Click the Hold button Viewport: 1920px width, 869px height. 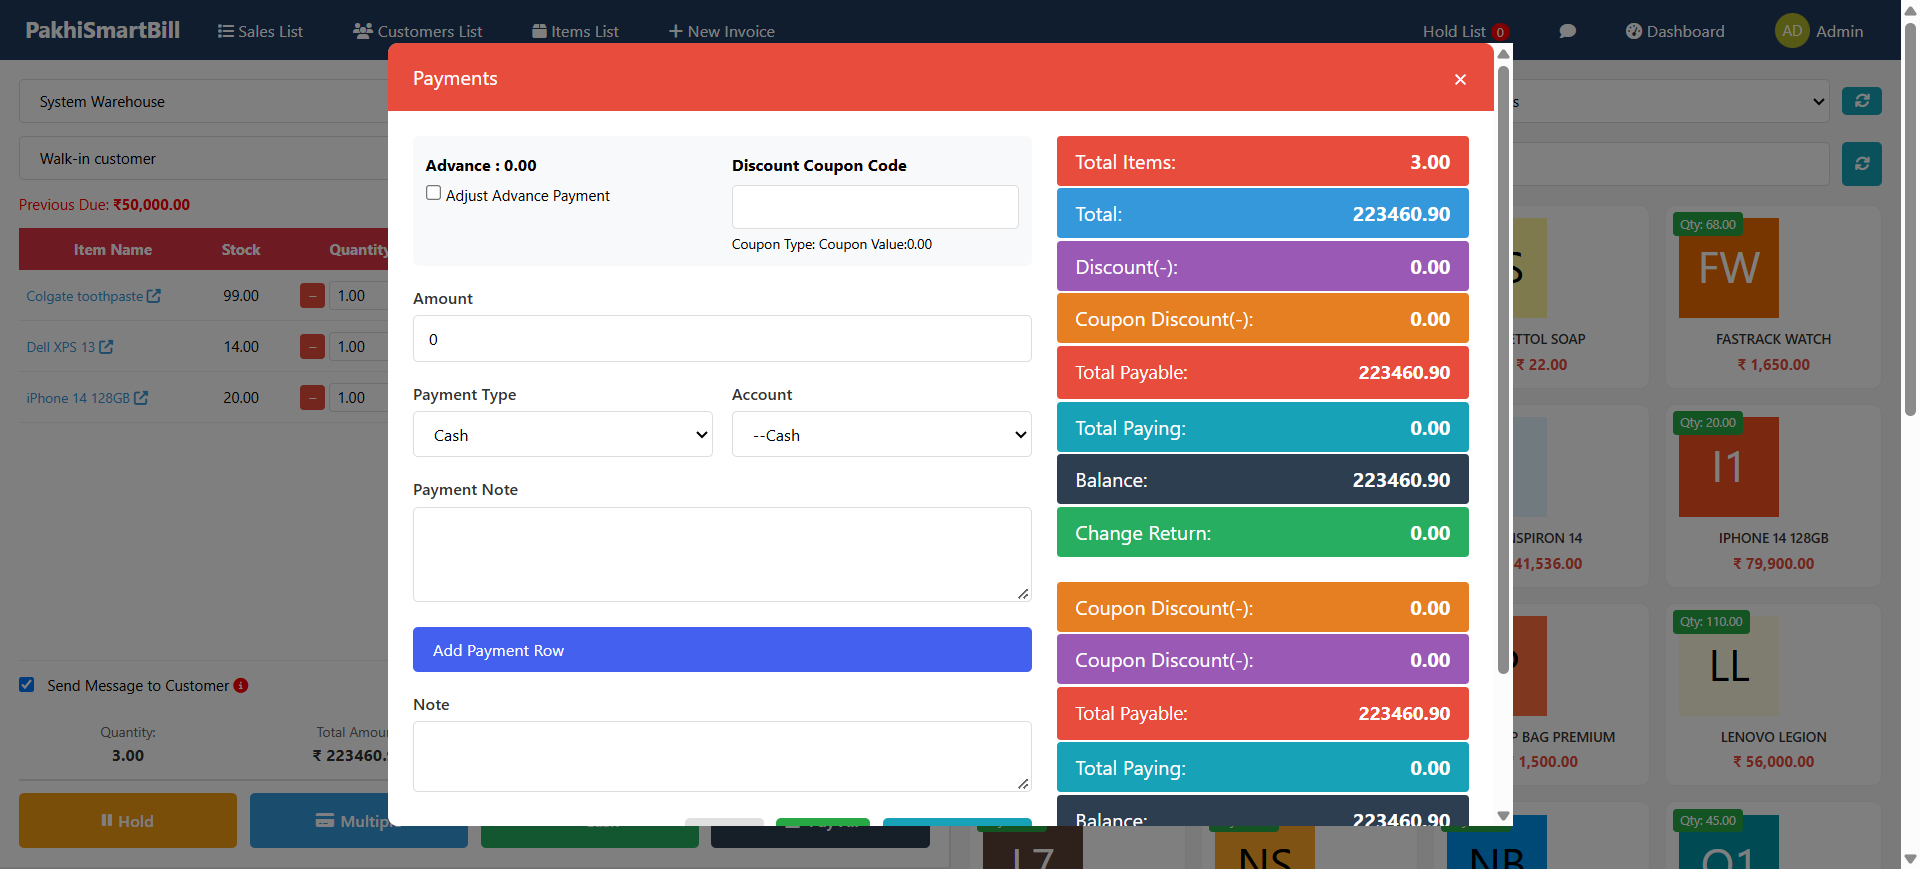point(128,821)
